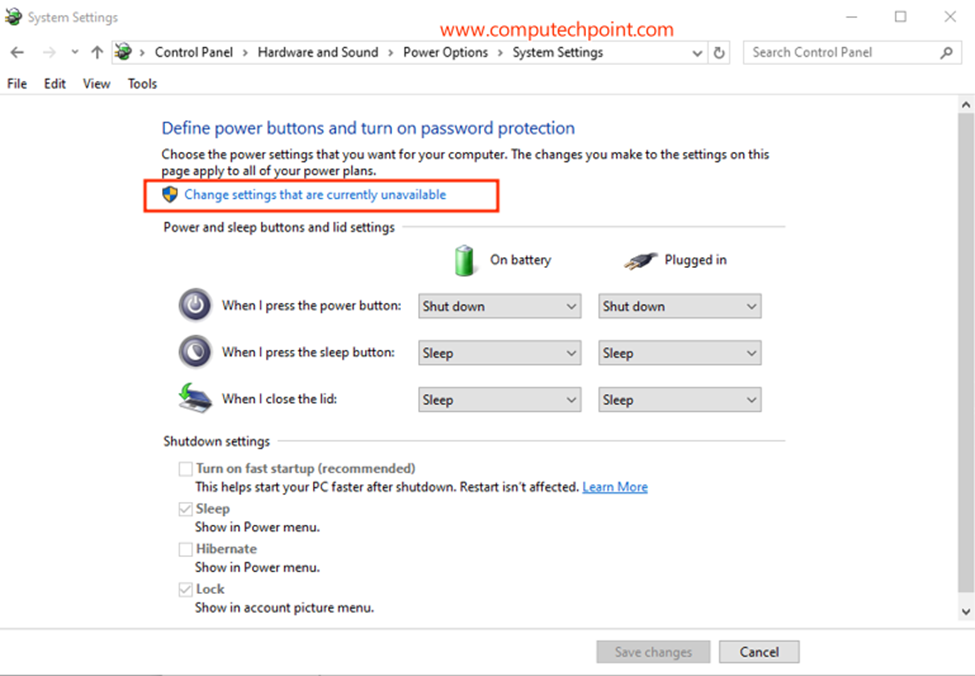Click the Forward navigation arrow

point(49,53)
